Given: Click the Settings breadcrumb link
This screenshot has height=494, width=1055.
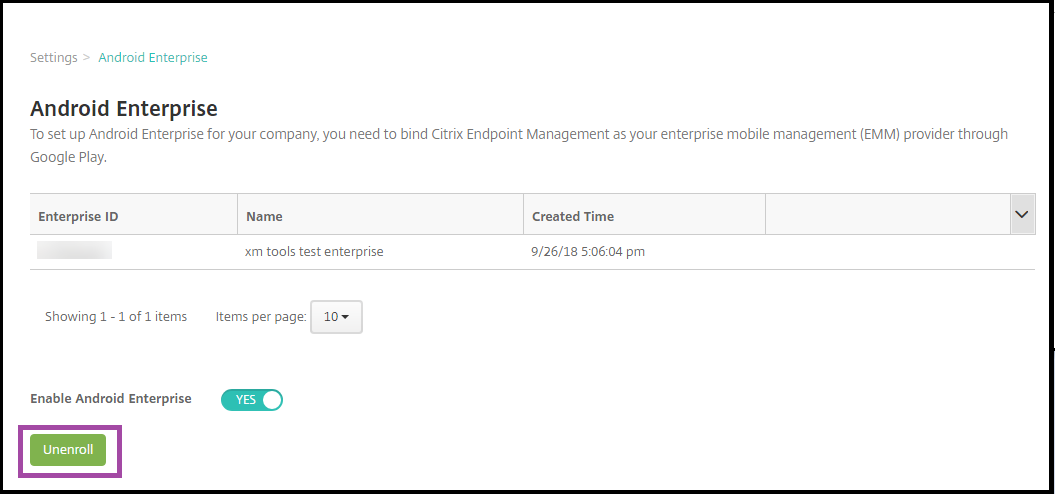Looking at the screenshot, I should pyautogui.click(x=53, y=58).
